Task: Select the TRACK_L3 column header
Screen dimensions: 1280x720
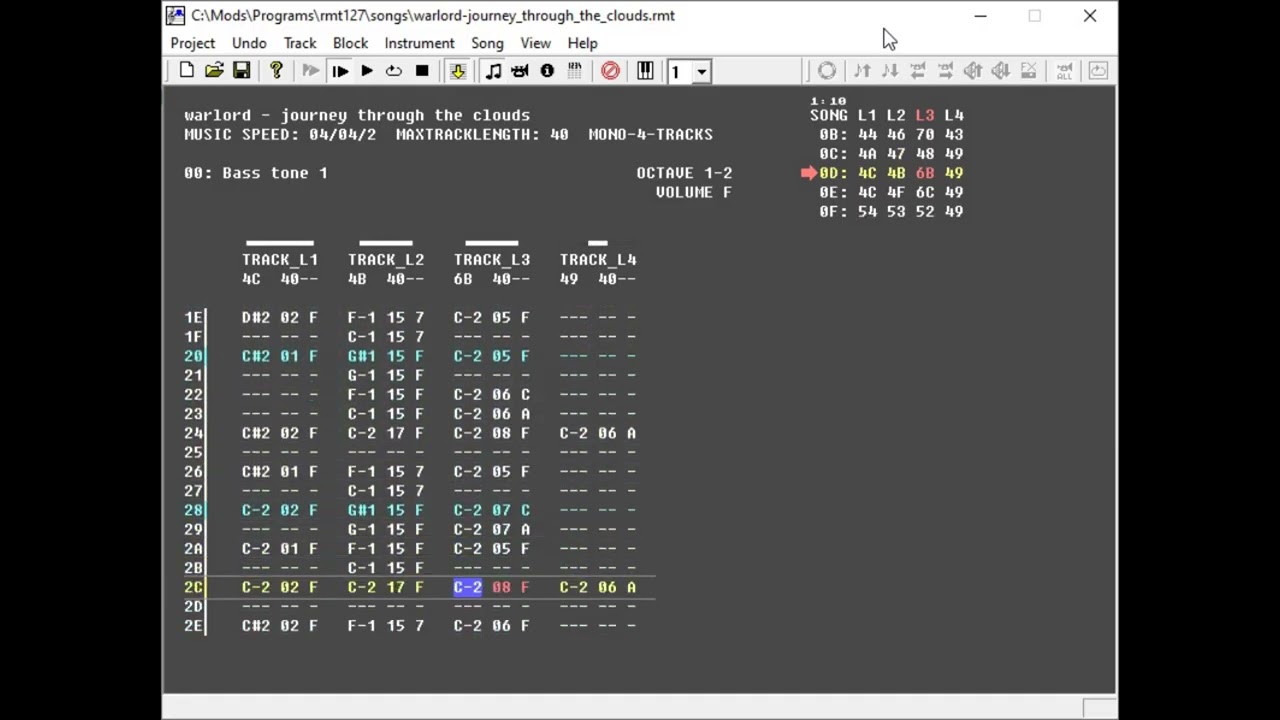Action: [x=492, y=259]
